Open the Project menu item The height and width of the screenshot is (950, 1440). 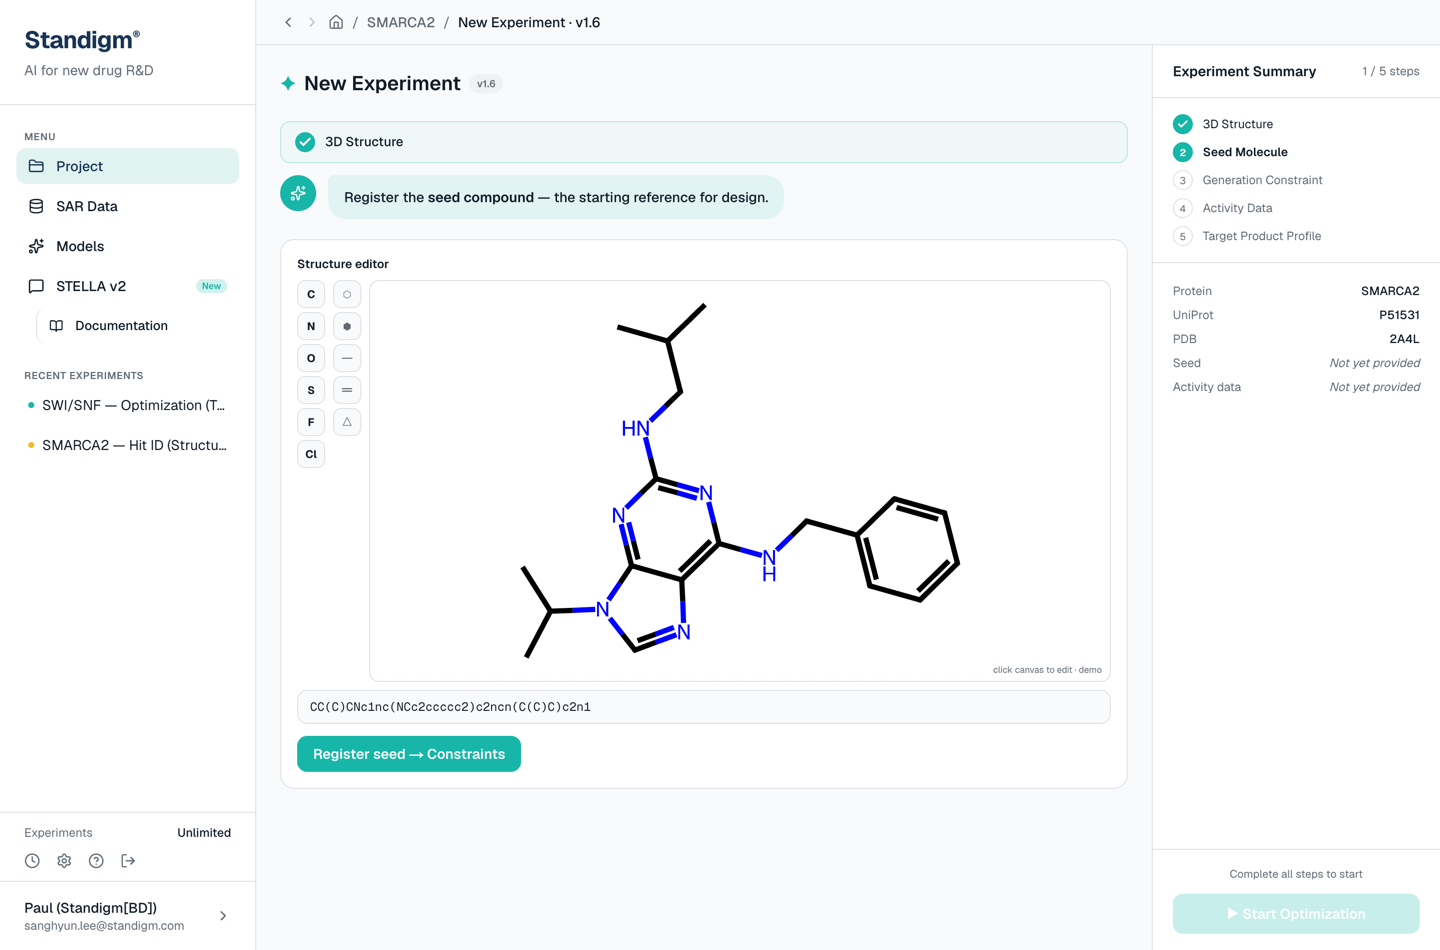128,166
